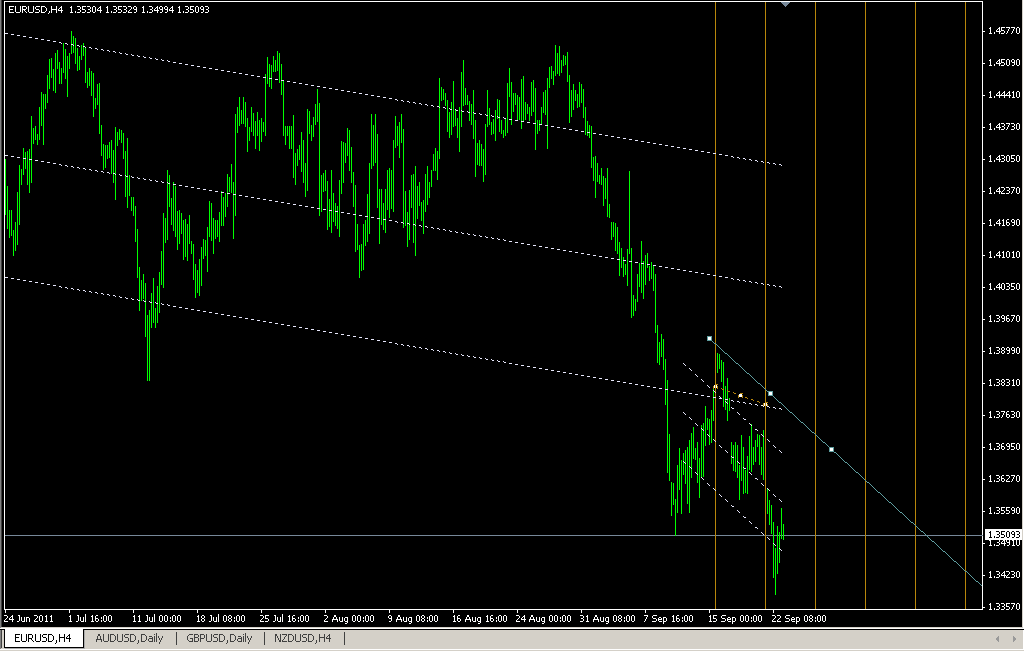This screenshot has height=651, width=1024.
Task: Open the GBPUSD,Daily chart tab
Action: 219,638
